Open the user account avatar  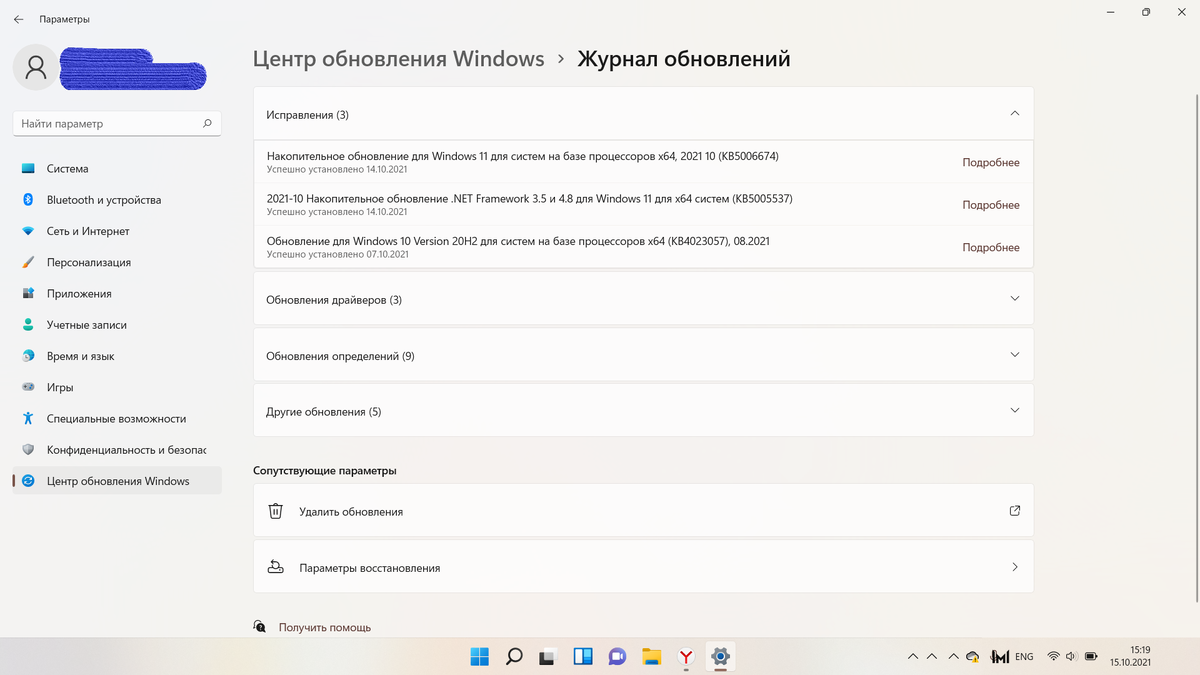click(36, 67)
